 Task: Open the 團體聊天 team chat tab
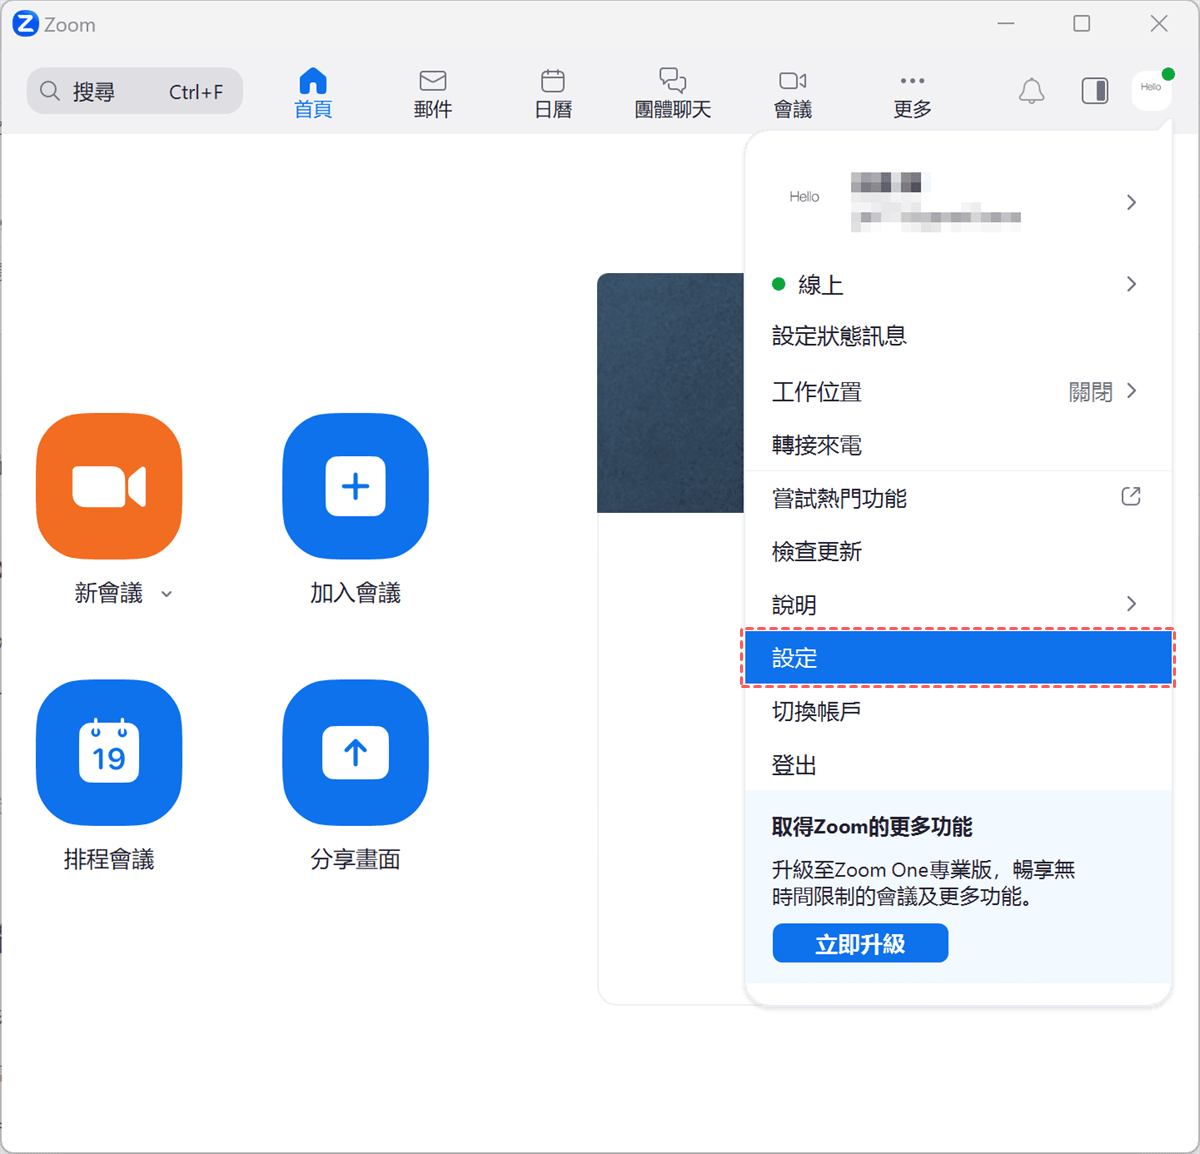point(672,94)
